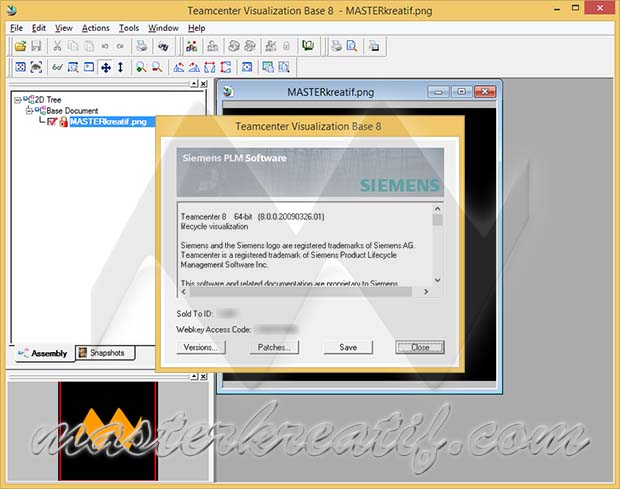The image size is (620, 489).
Task: Click the lock icon beside MASTERkreatif.png
Action: pos(63,122)
